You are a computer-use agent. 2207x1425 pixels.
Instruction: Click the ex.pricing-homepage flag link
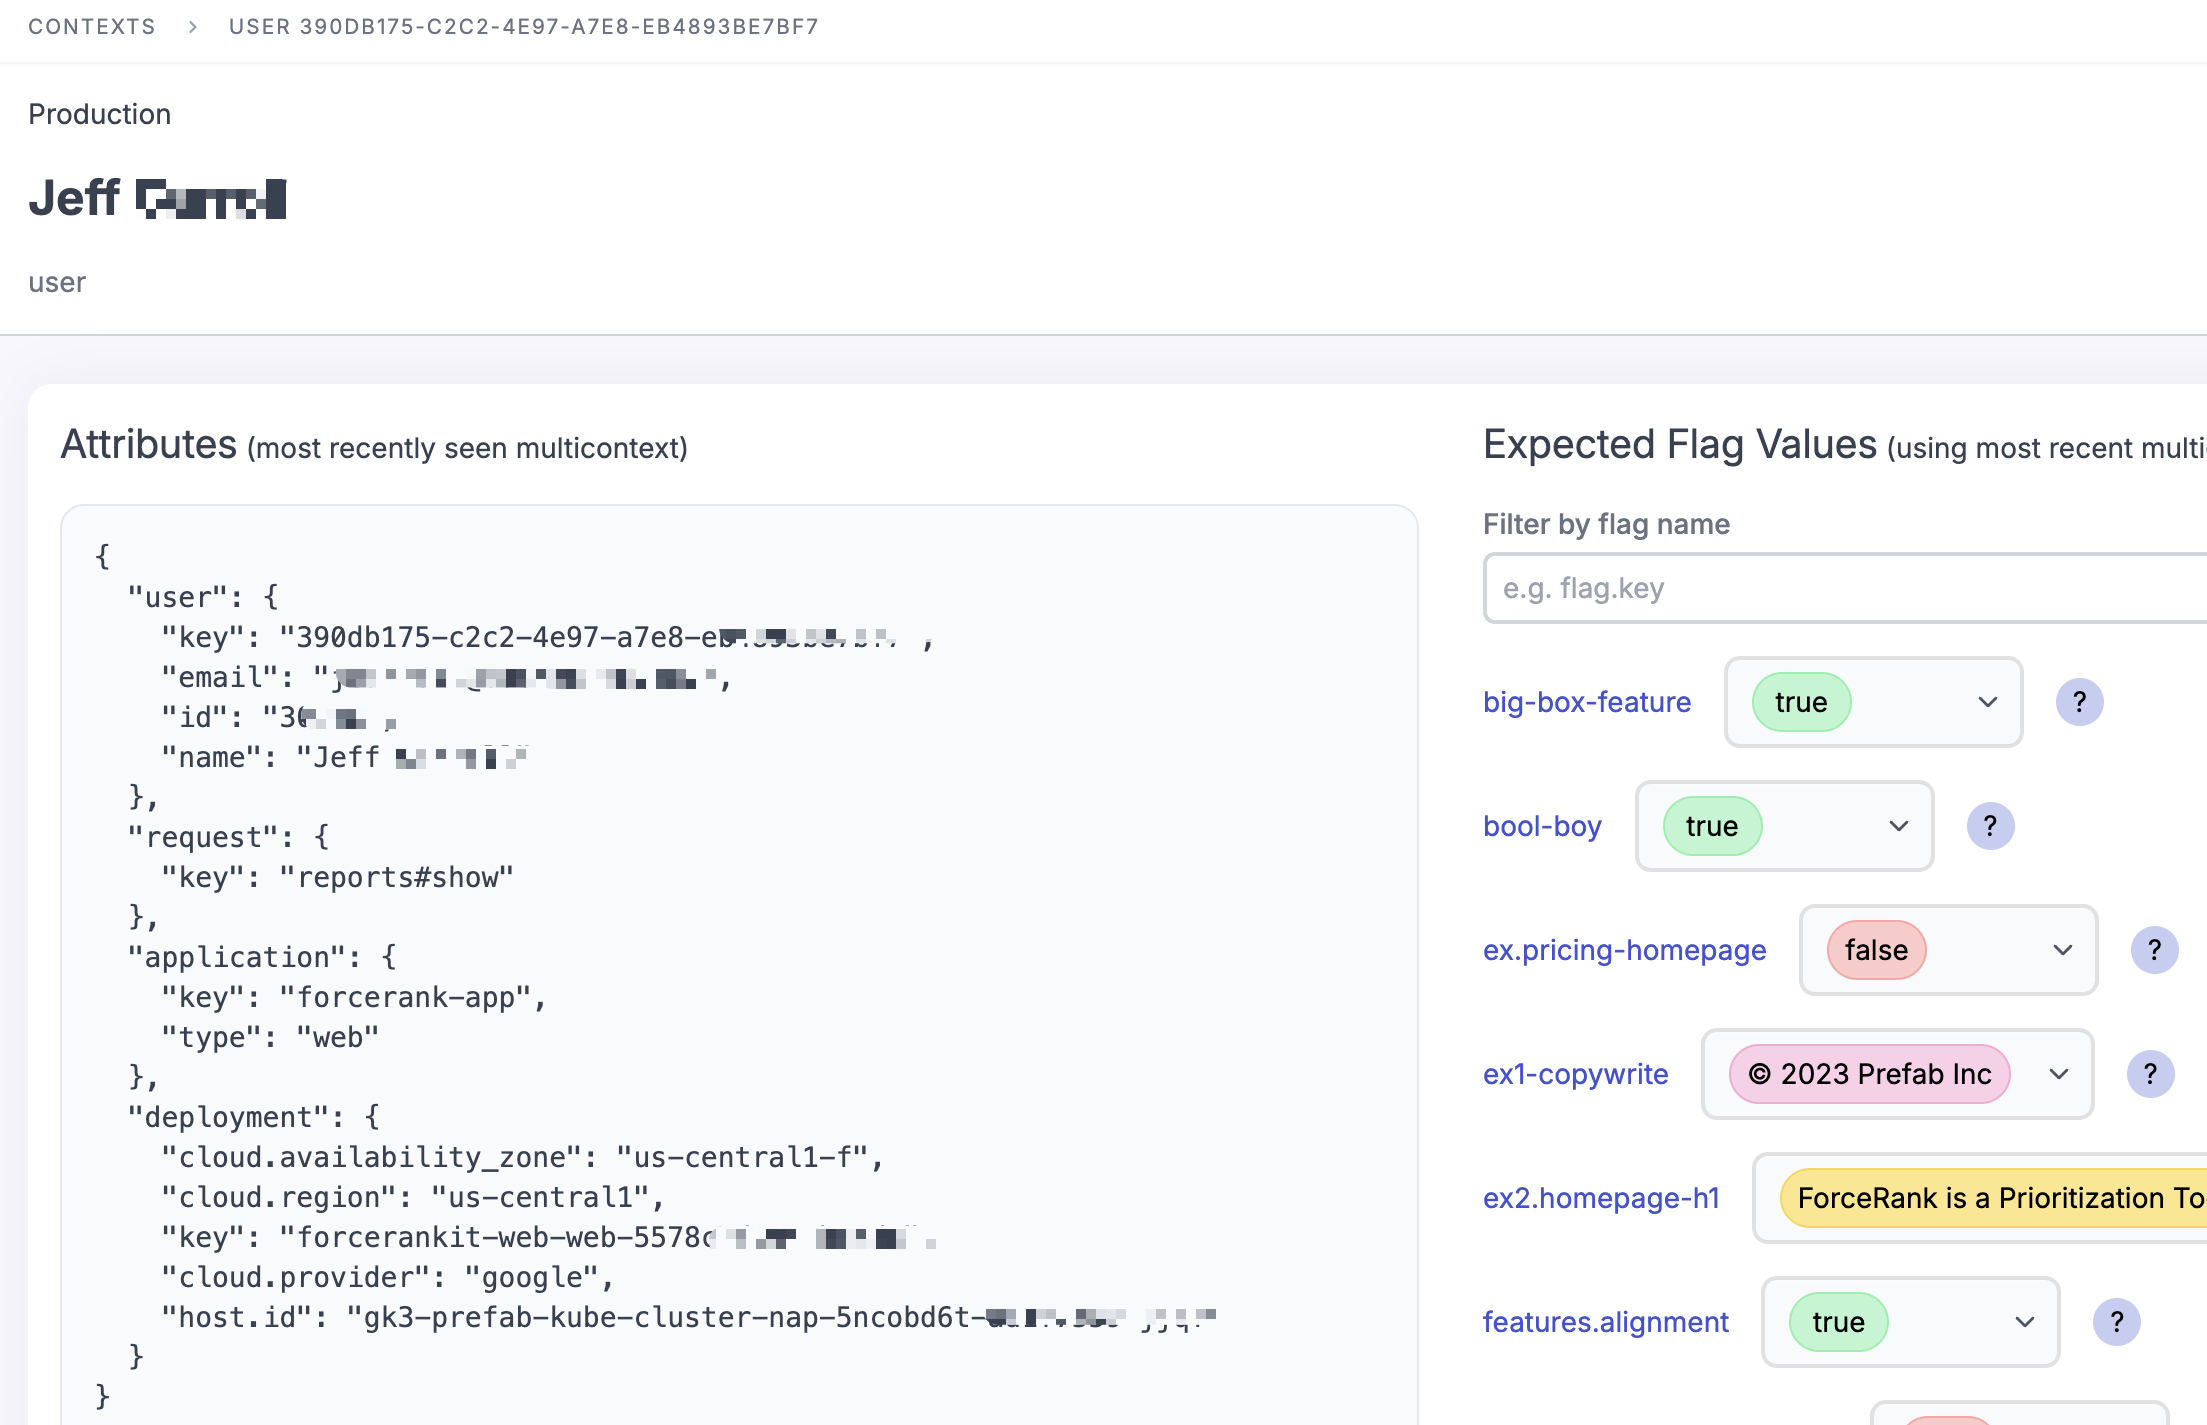point(1623,947)
